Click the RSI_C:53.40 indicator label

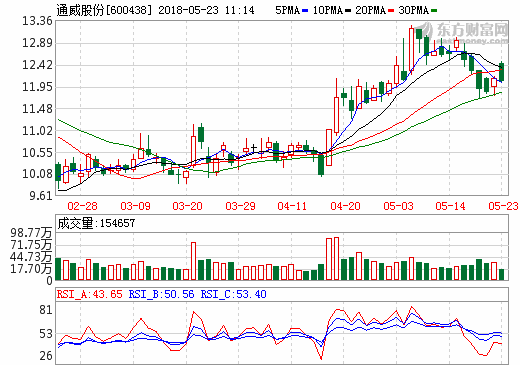tap(233, 294)
